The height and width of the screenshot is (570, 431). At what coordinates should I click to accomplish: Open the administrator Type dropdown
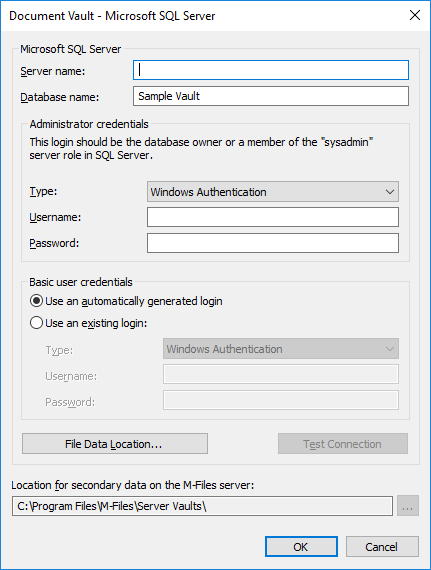point(273,192)
